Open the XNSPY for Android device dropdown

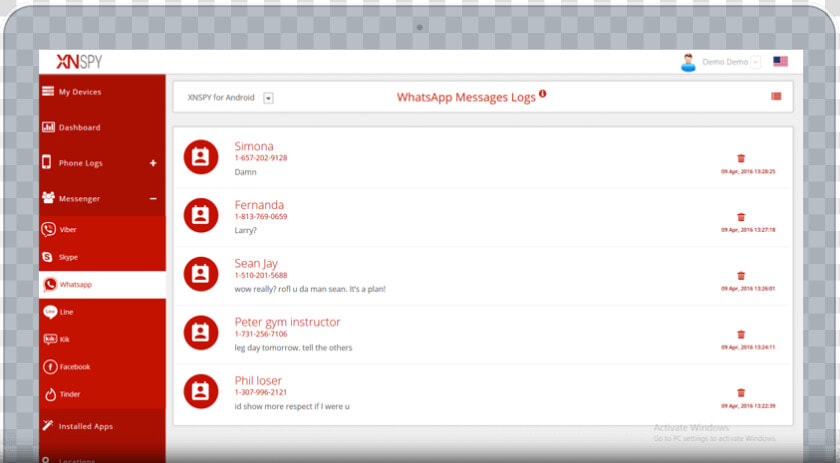click(268, 98)
